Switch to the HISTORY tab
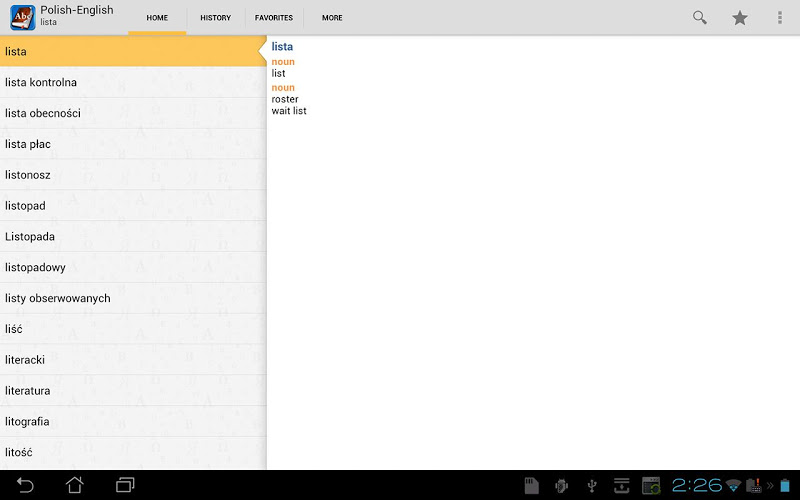800x500 pixels. tap(215, 18)
